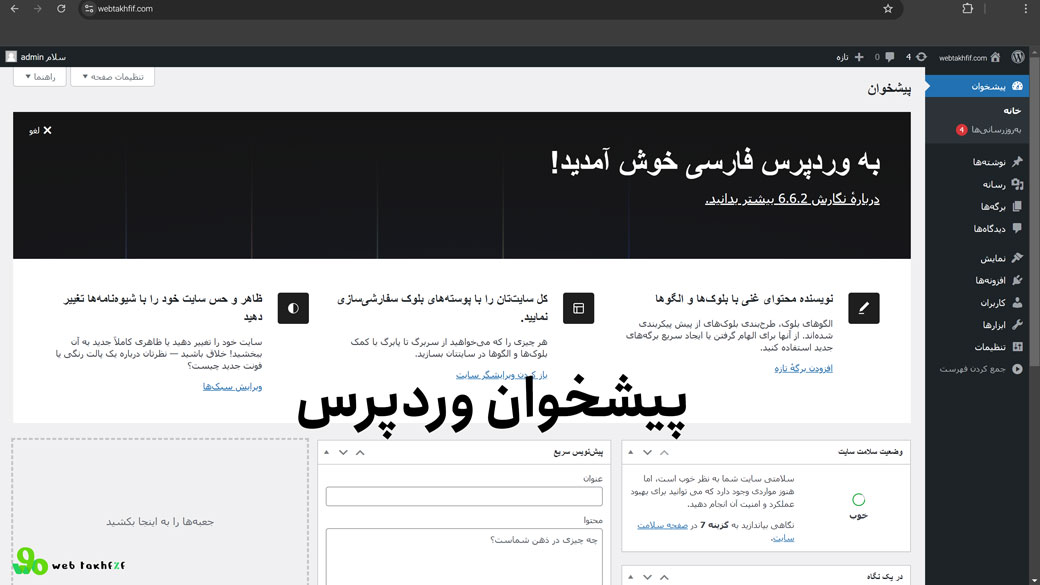Open the webtakhfif.com site home icon

point(995,57)
